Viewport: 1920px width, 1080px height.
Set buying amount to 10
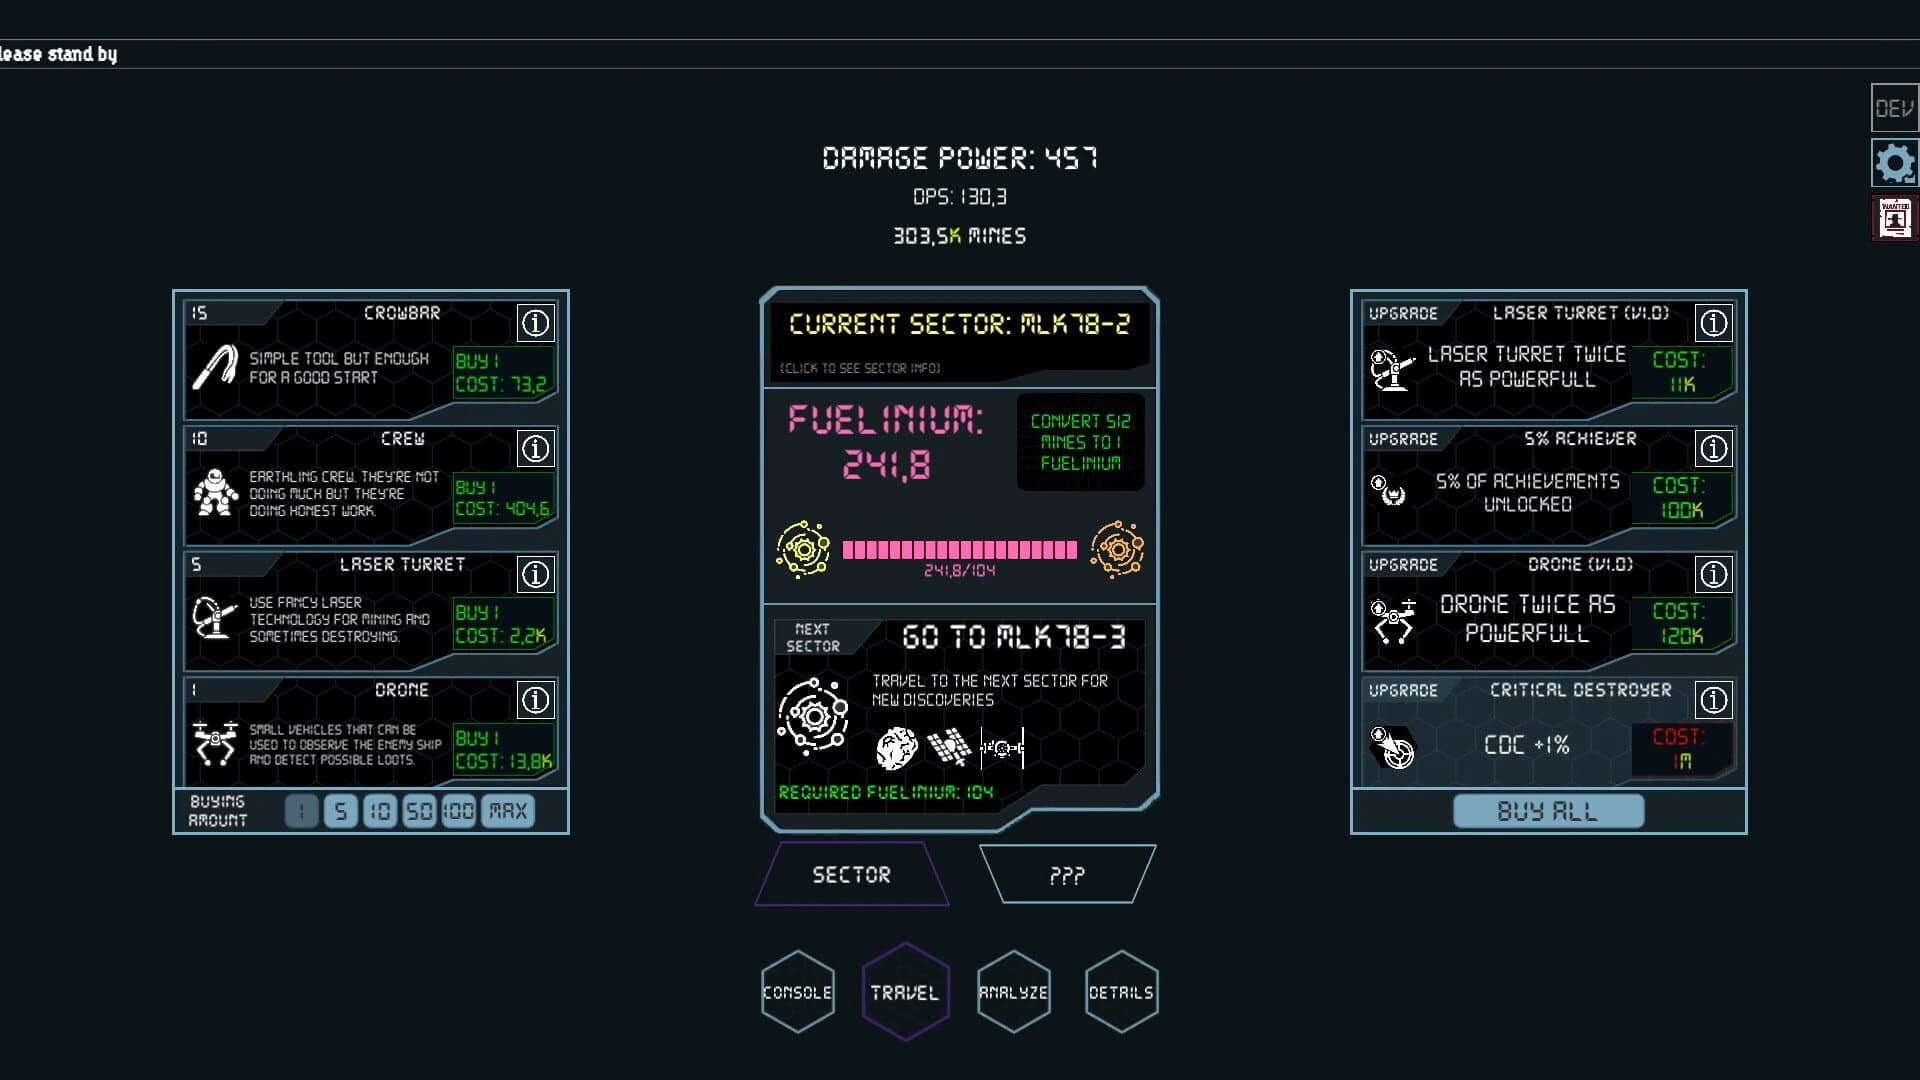click(x=379, y=811)
